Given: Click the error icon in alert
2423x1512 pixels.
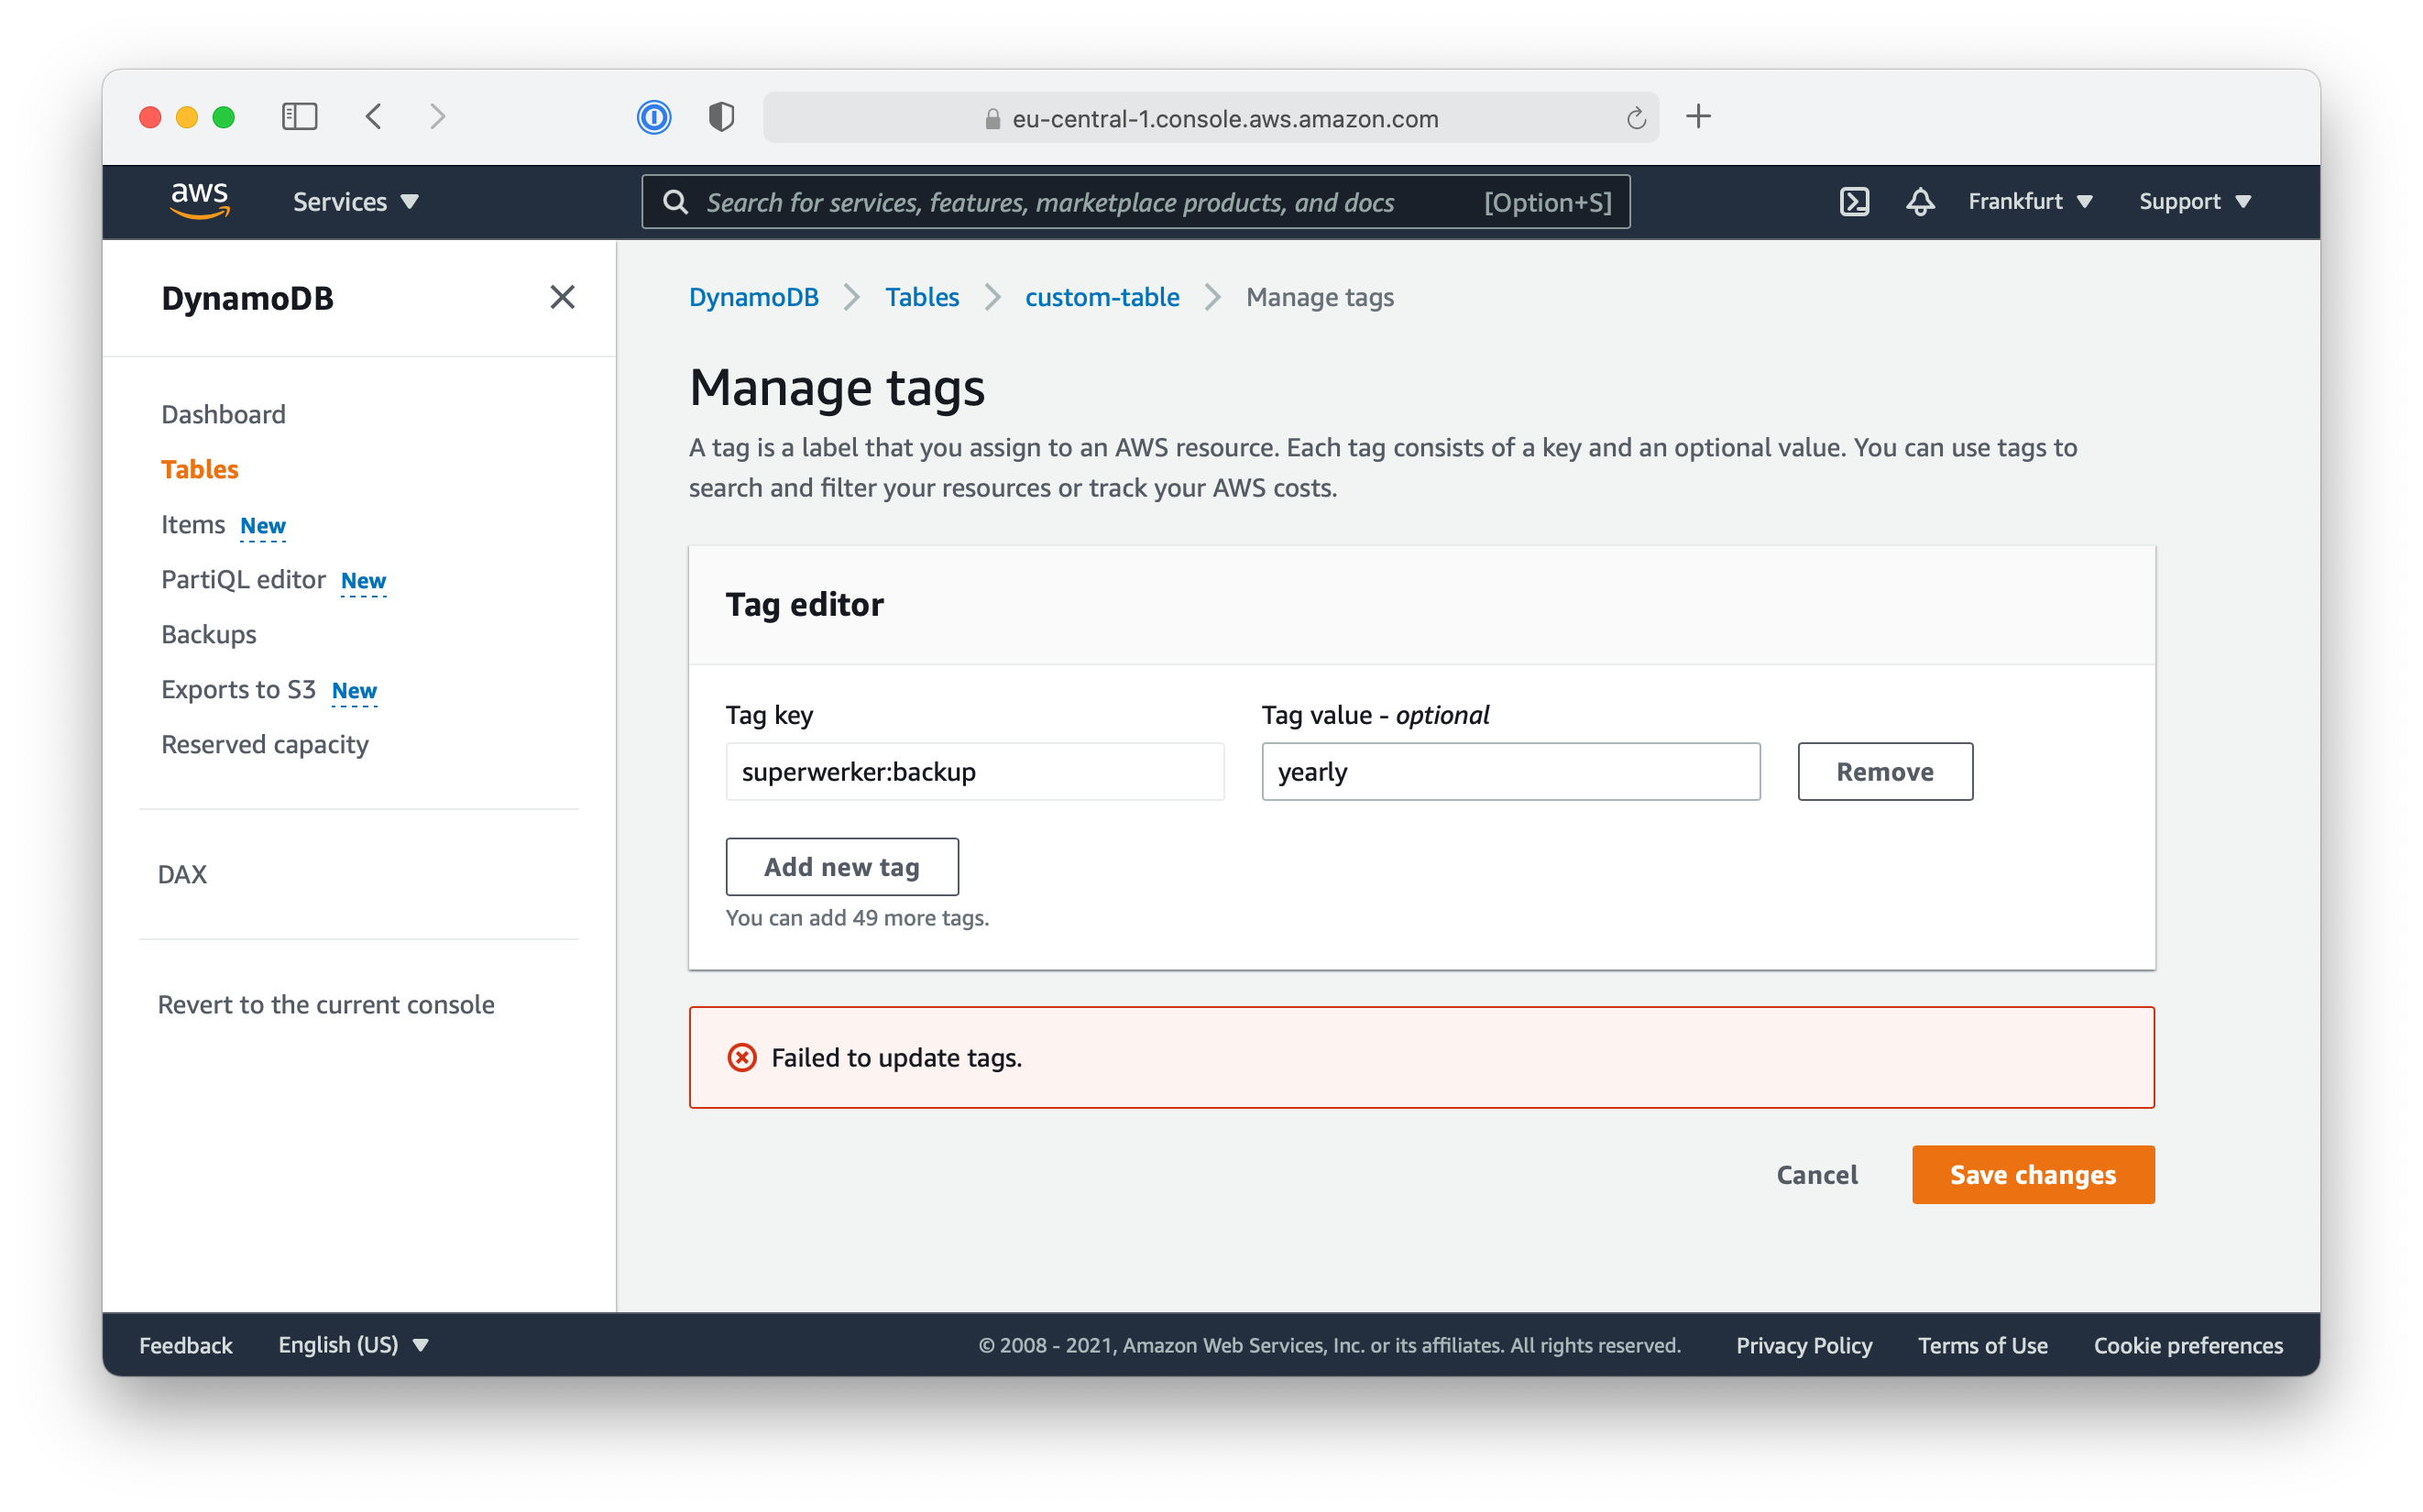Looking at the screenshot, I should click(742, 1057).
